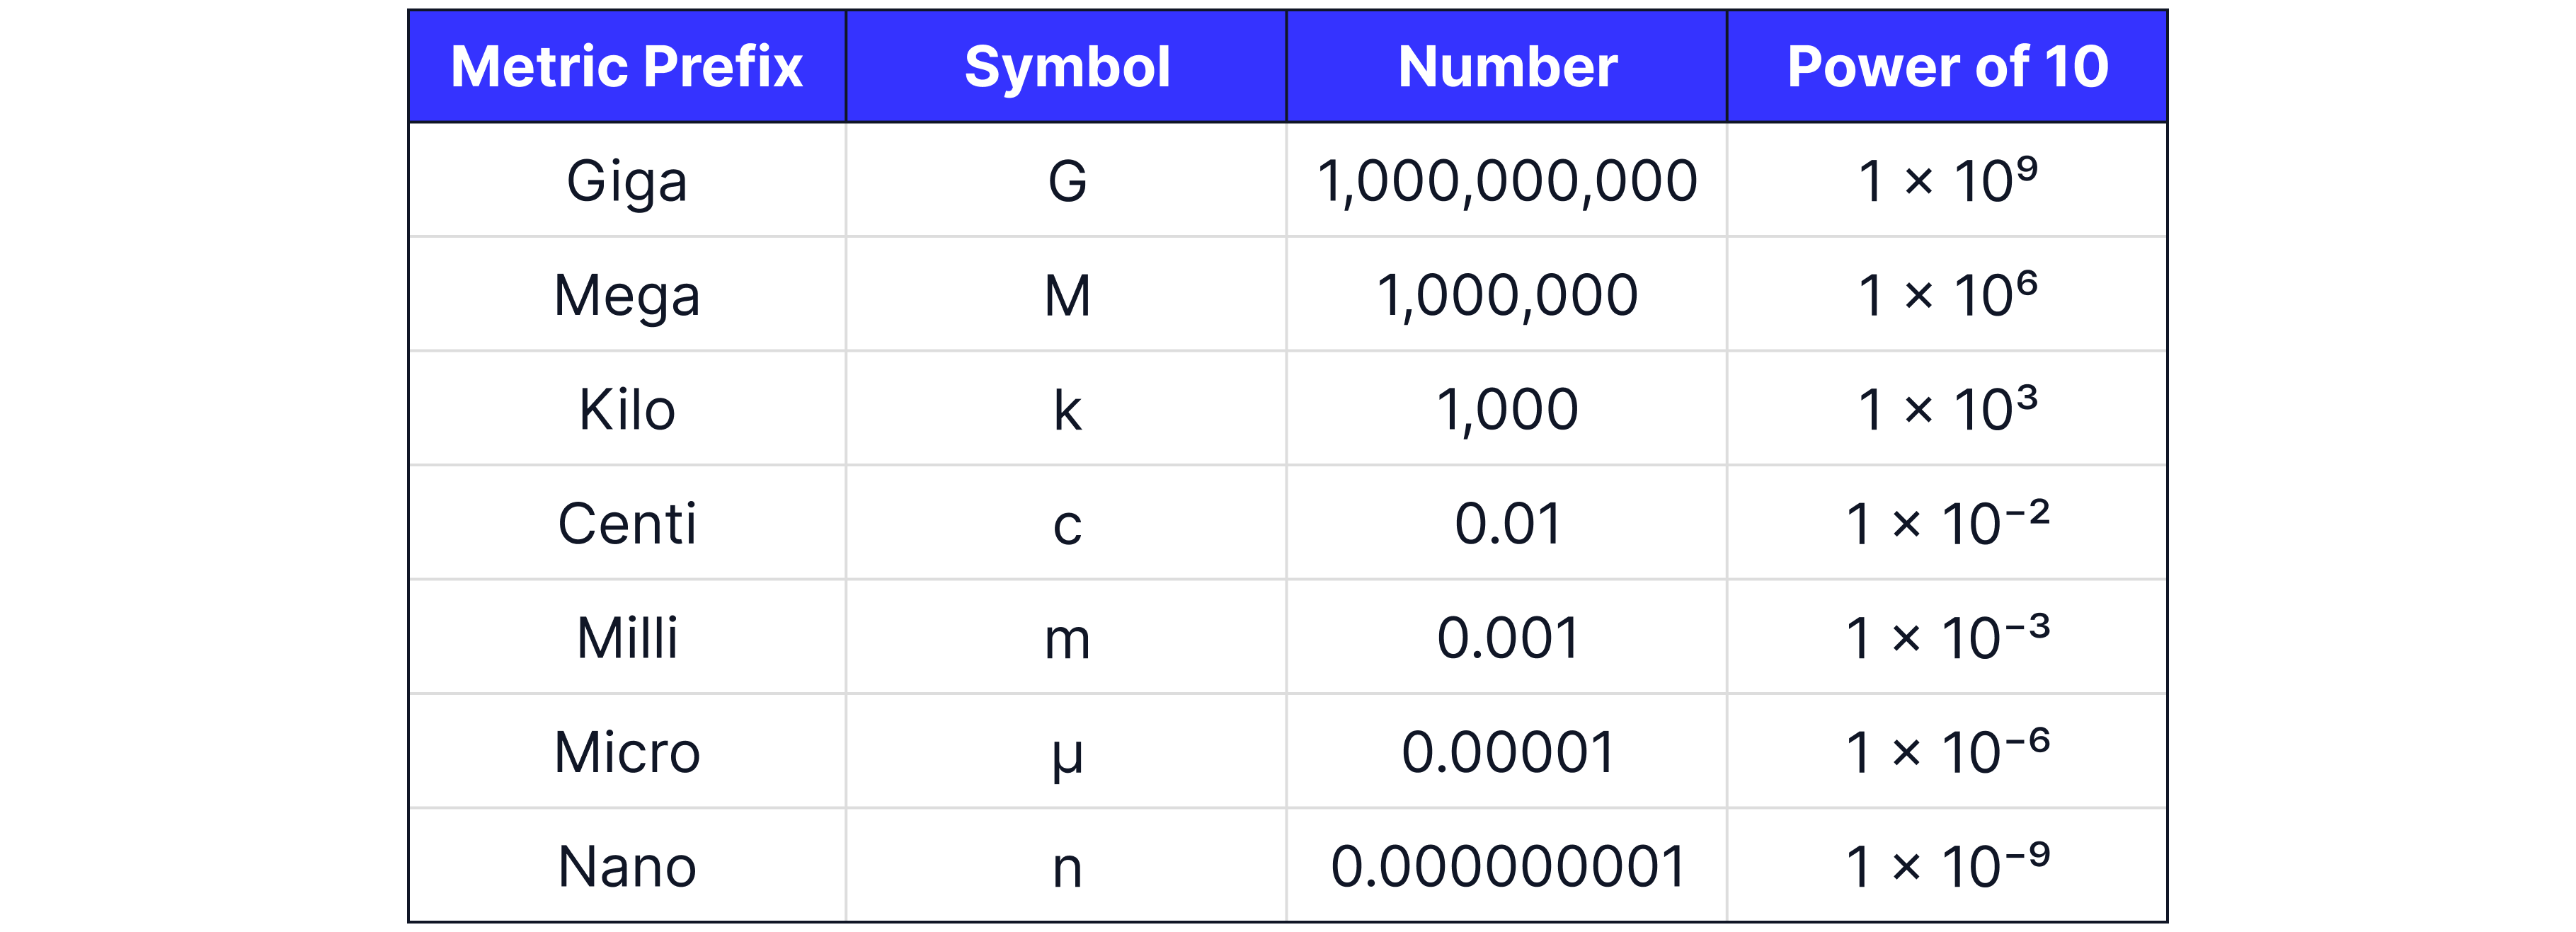Select the Centi prefix cell
This screenshot has width=2576, height=932.
627,524
